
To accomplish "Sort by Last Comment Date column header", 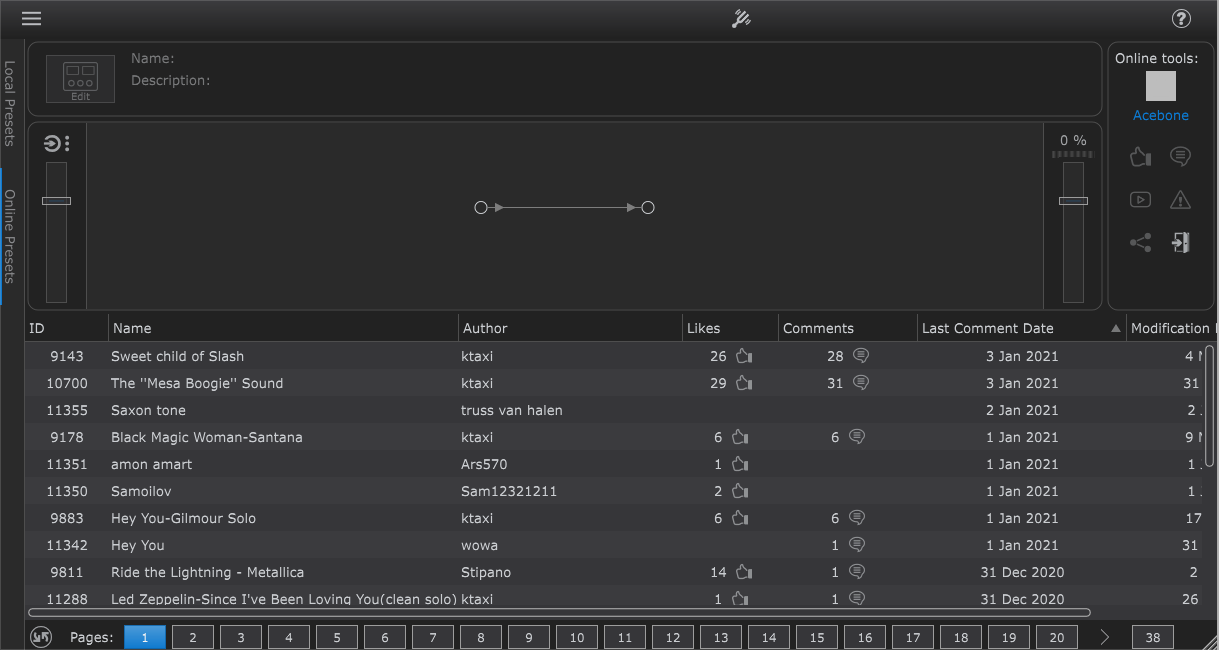I will [1022, 328].
